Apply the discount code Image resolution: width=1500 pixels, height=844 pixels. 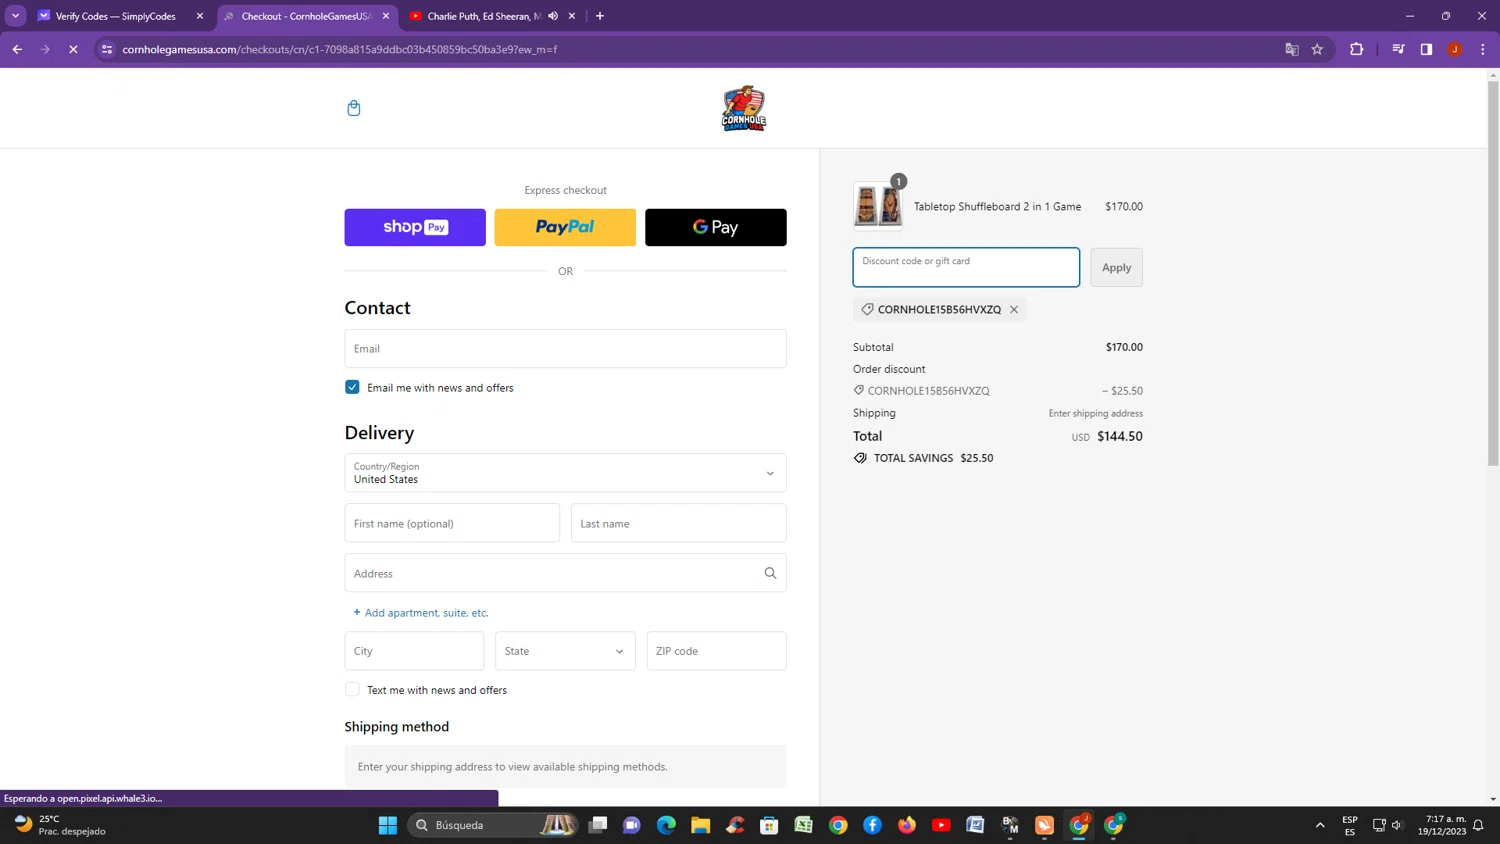click(x=1116, y=267)
